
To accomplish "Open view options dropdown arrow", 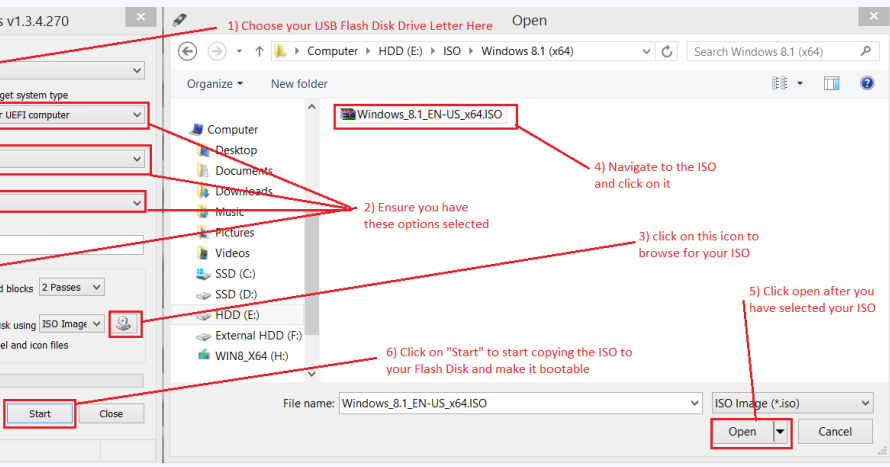I will tap(800, 83).
